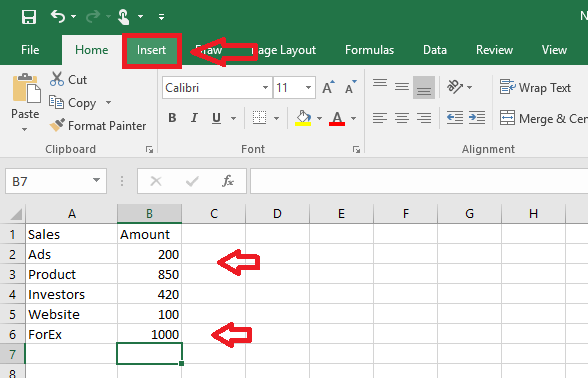Click the Borders icon
The image size is (588, 378).
[x=259, y=118]
